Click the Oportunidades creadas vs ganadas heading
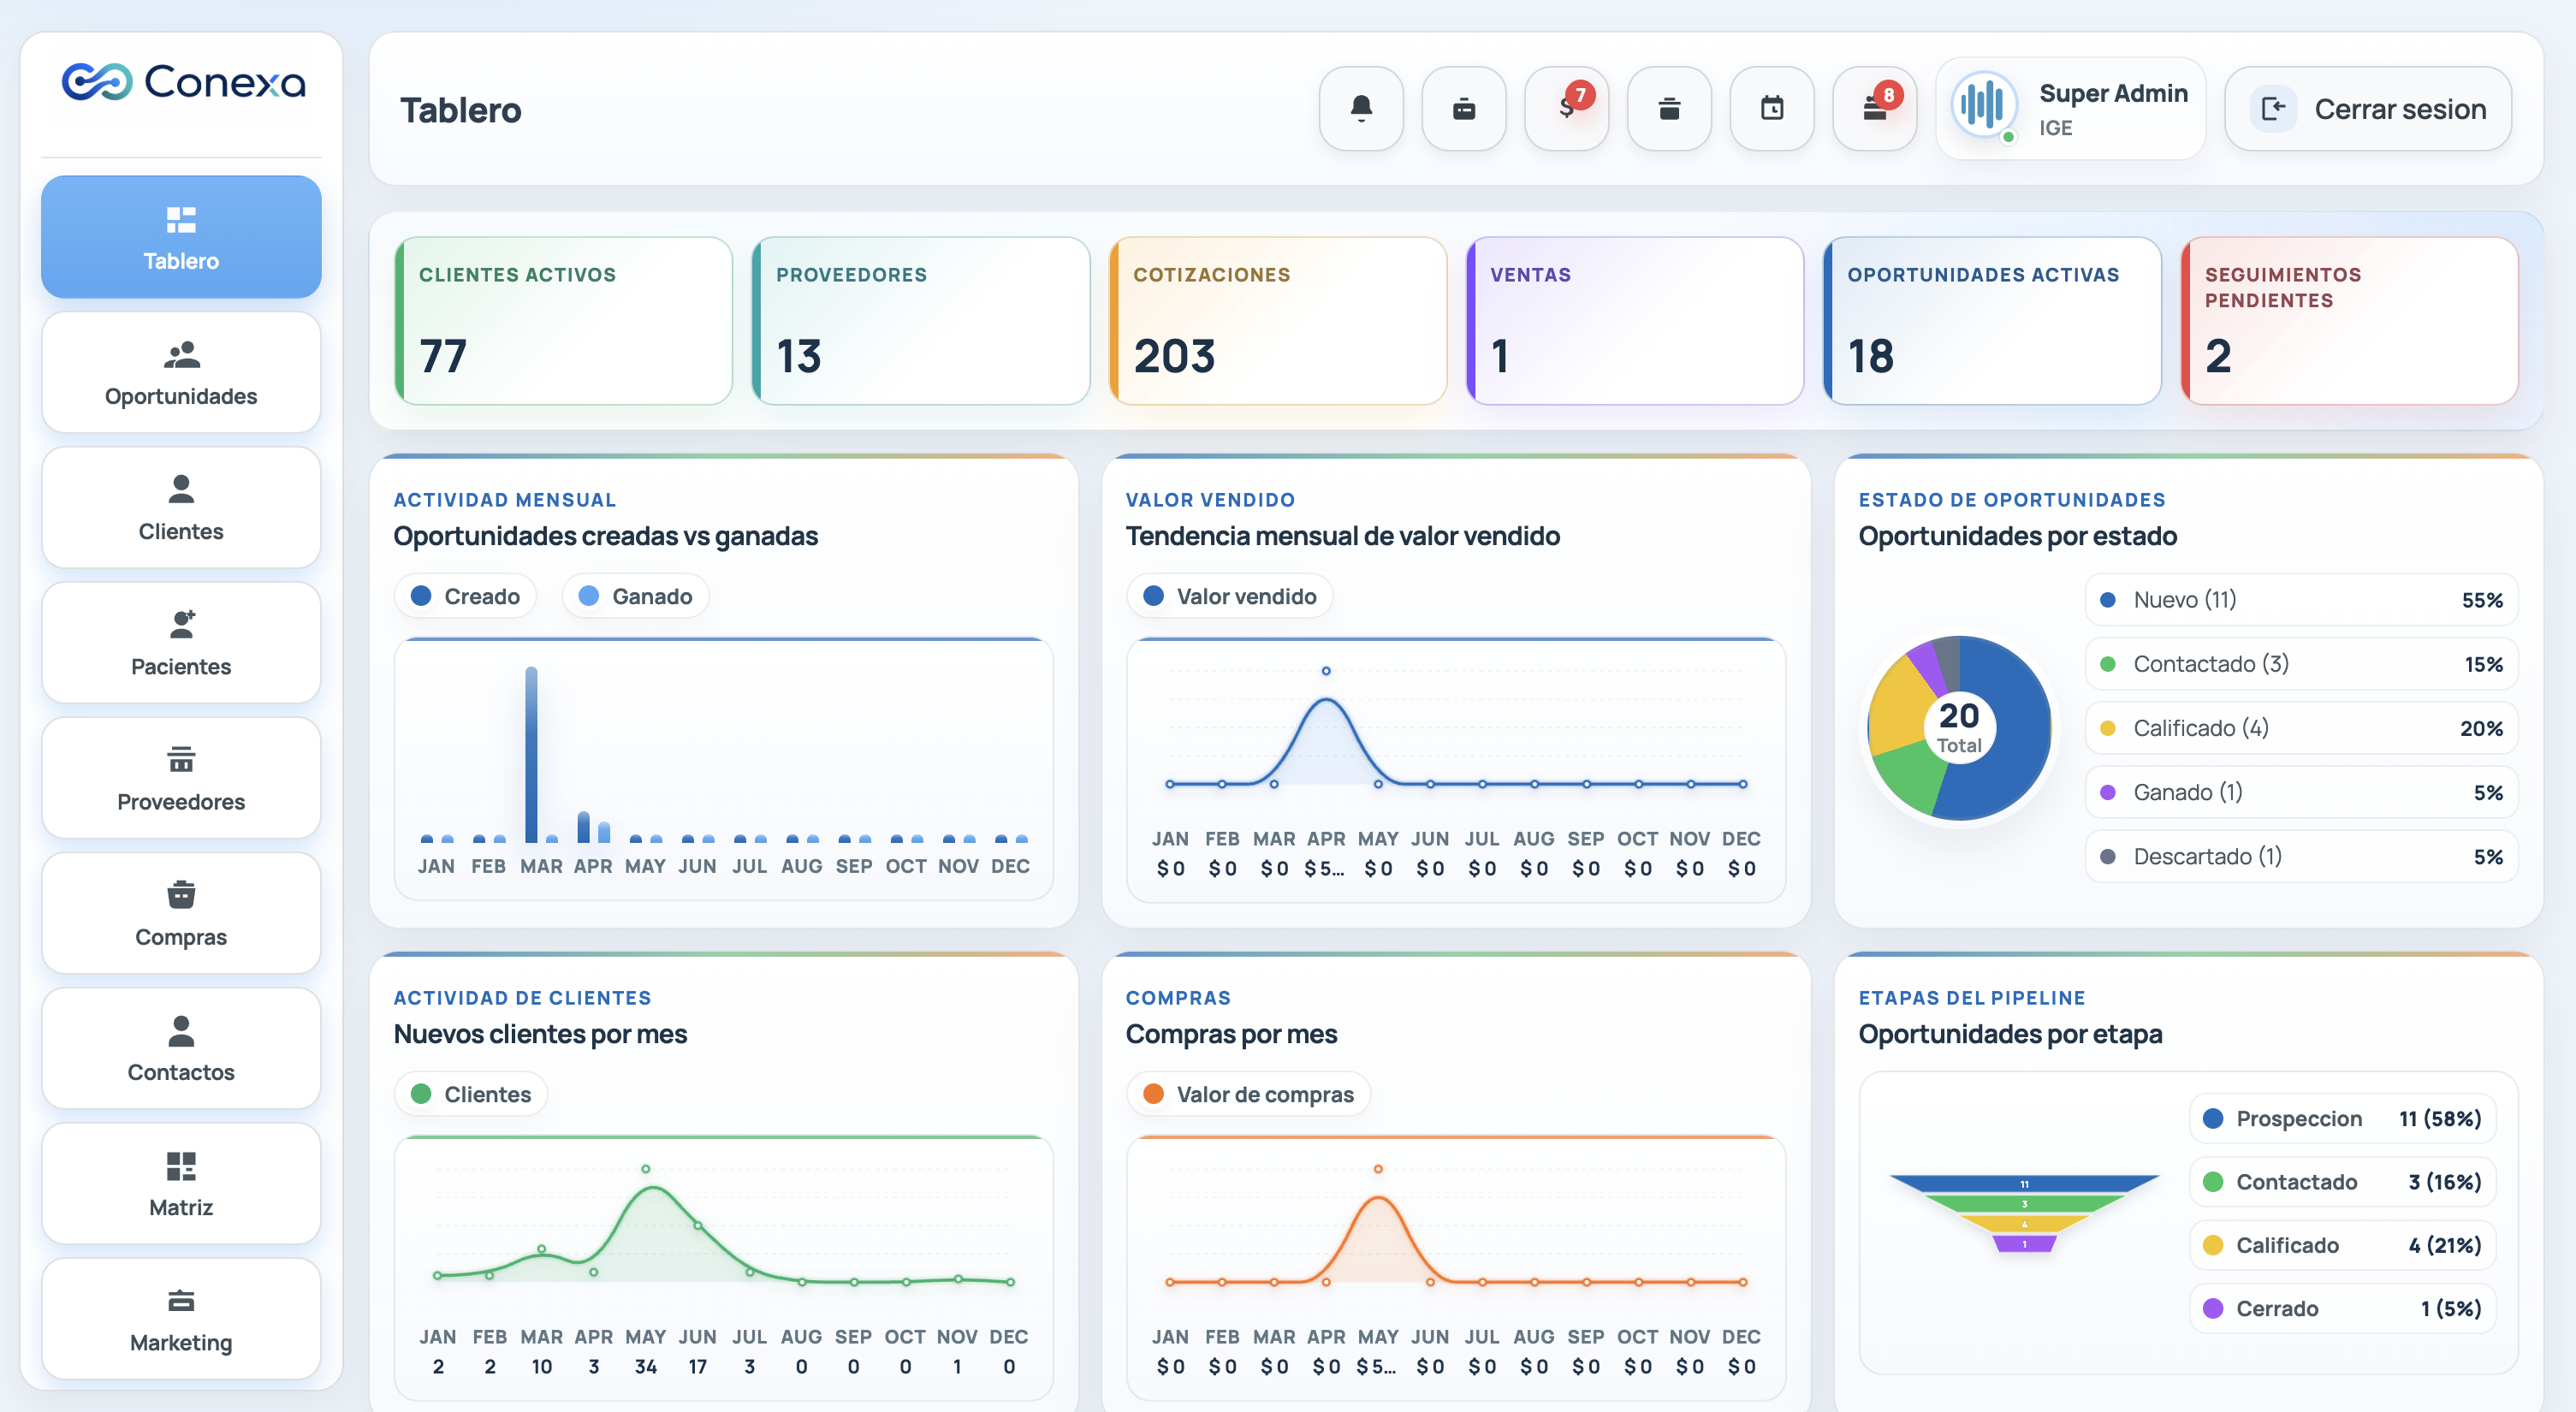The image size is (2576, 1412). [x=606, y=536]
